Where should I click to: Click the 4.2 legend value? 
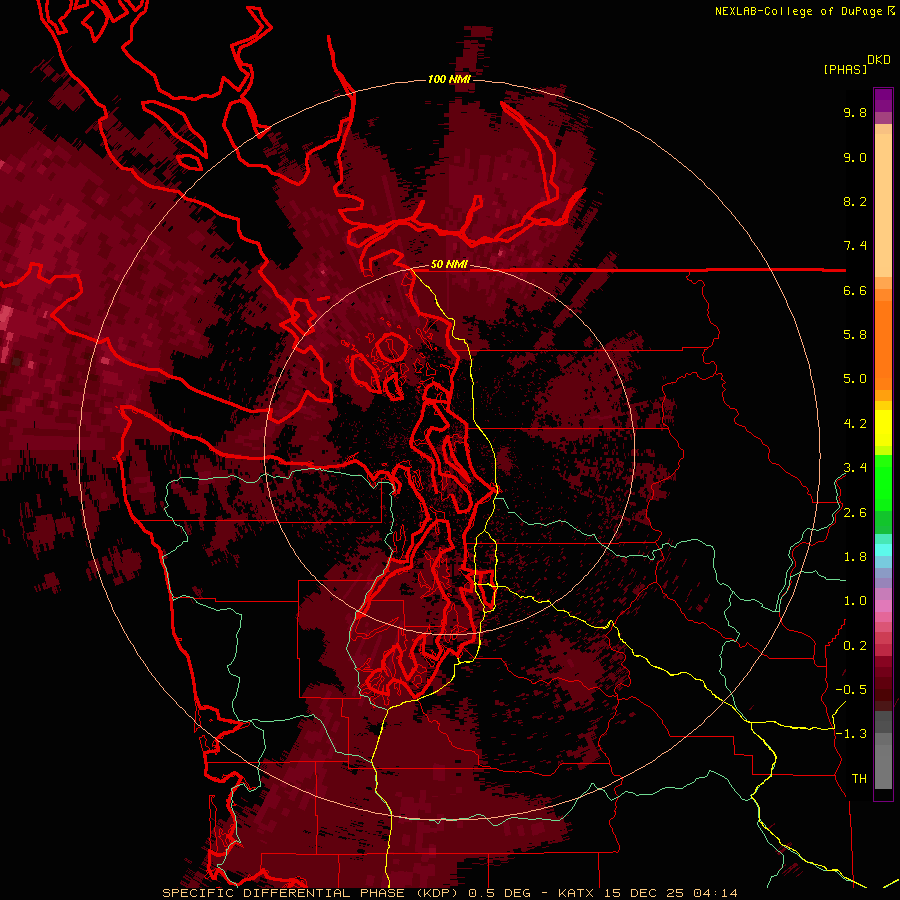855,424
